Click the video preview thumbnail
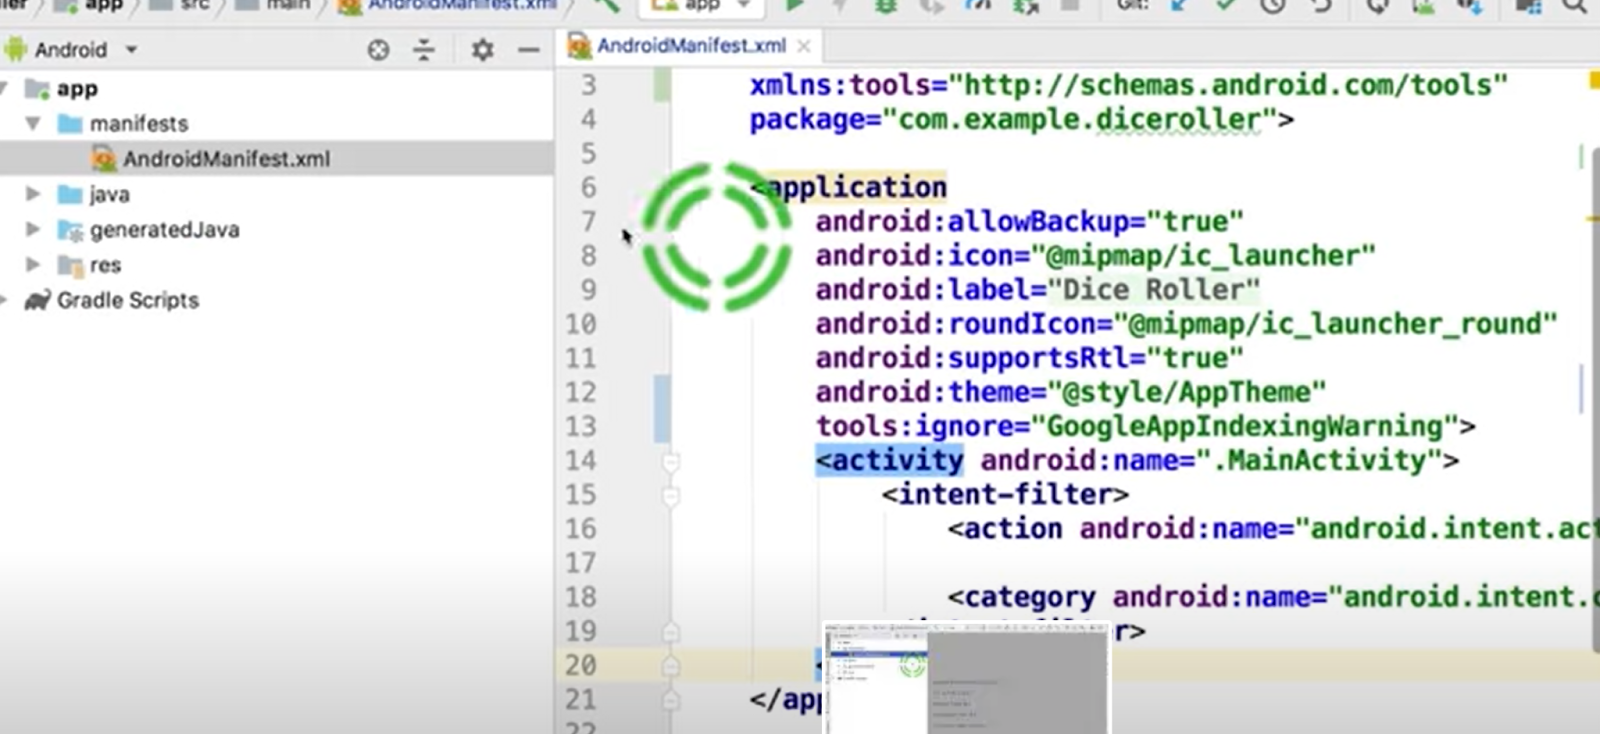This screenshot has width=1600, height=734. pyautogui.click(x=966, y=679)
